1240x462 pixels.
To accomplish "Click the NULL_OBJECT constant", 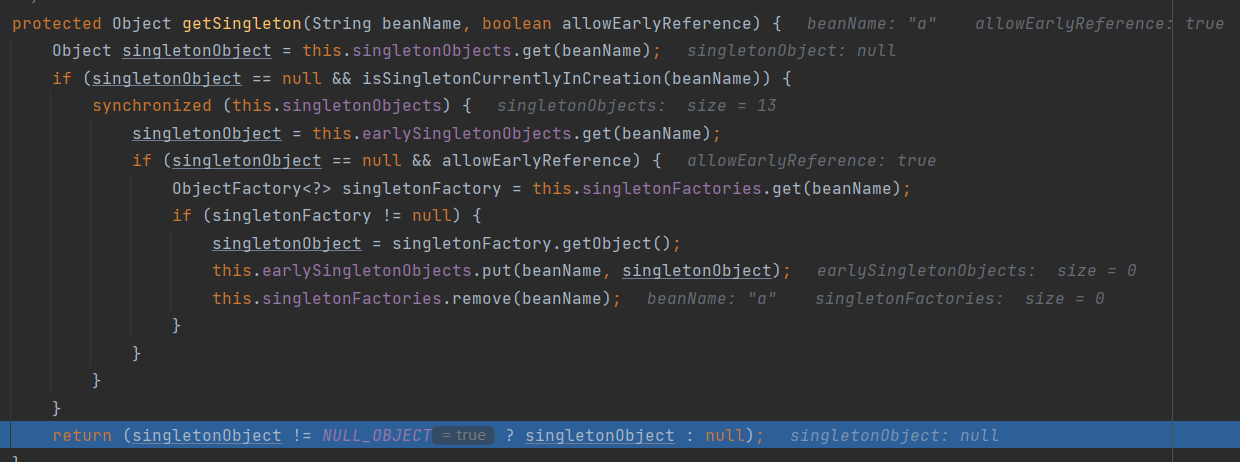I will coord(377,435).
